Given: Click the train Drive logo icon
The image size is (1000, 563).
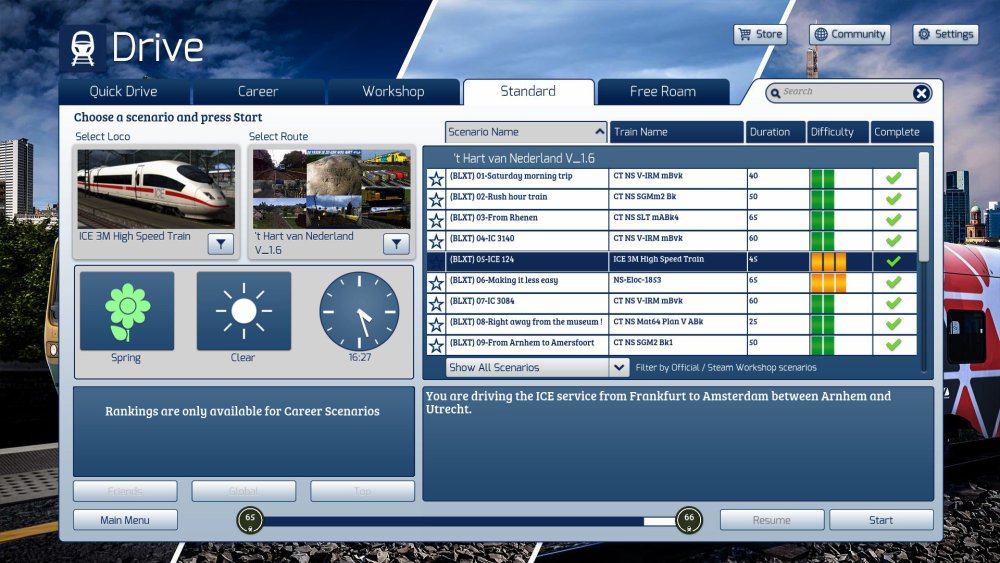Looking at the screenshot, I should 82,49.
